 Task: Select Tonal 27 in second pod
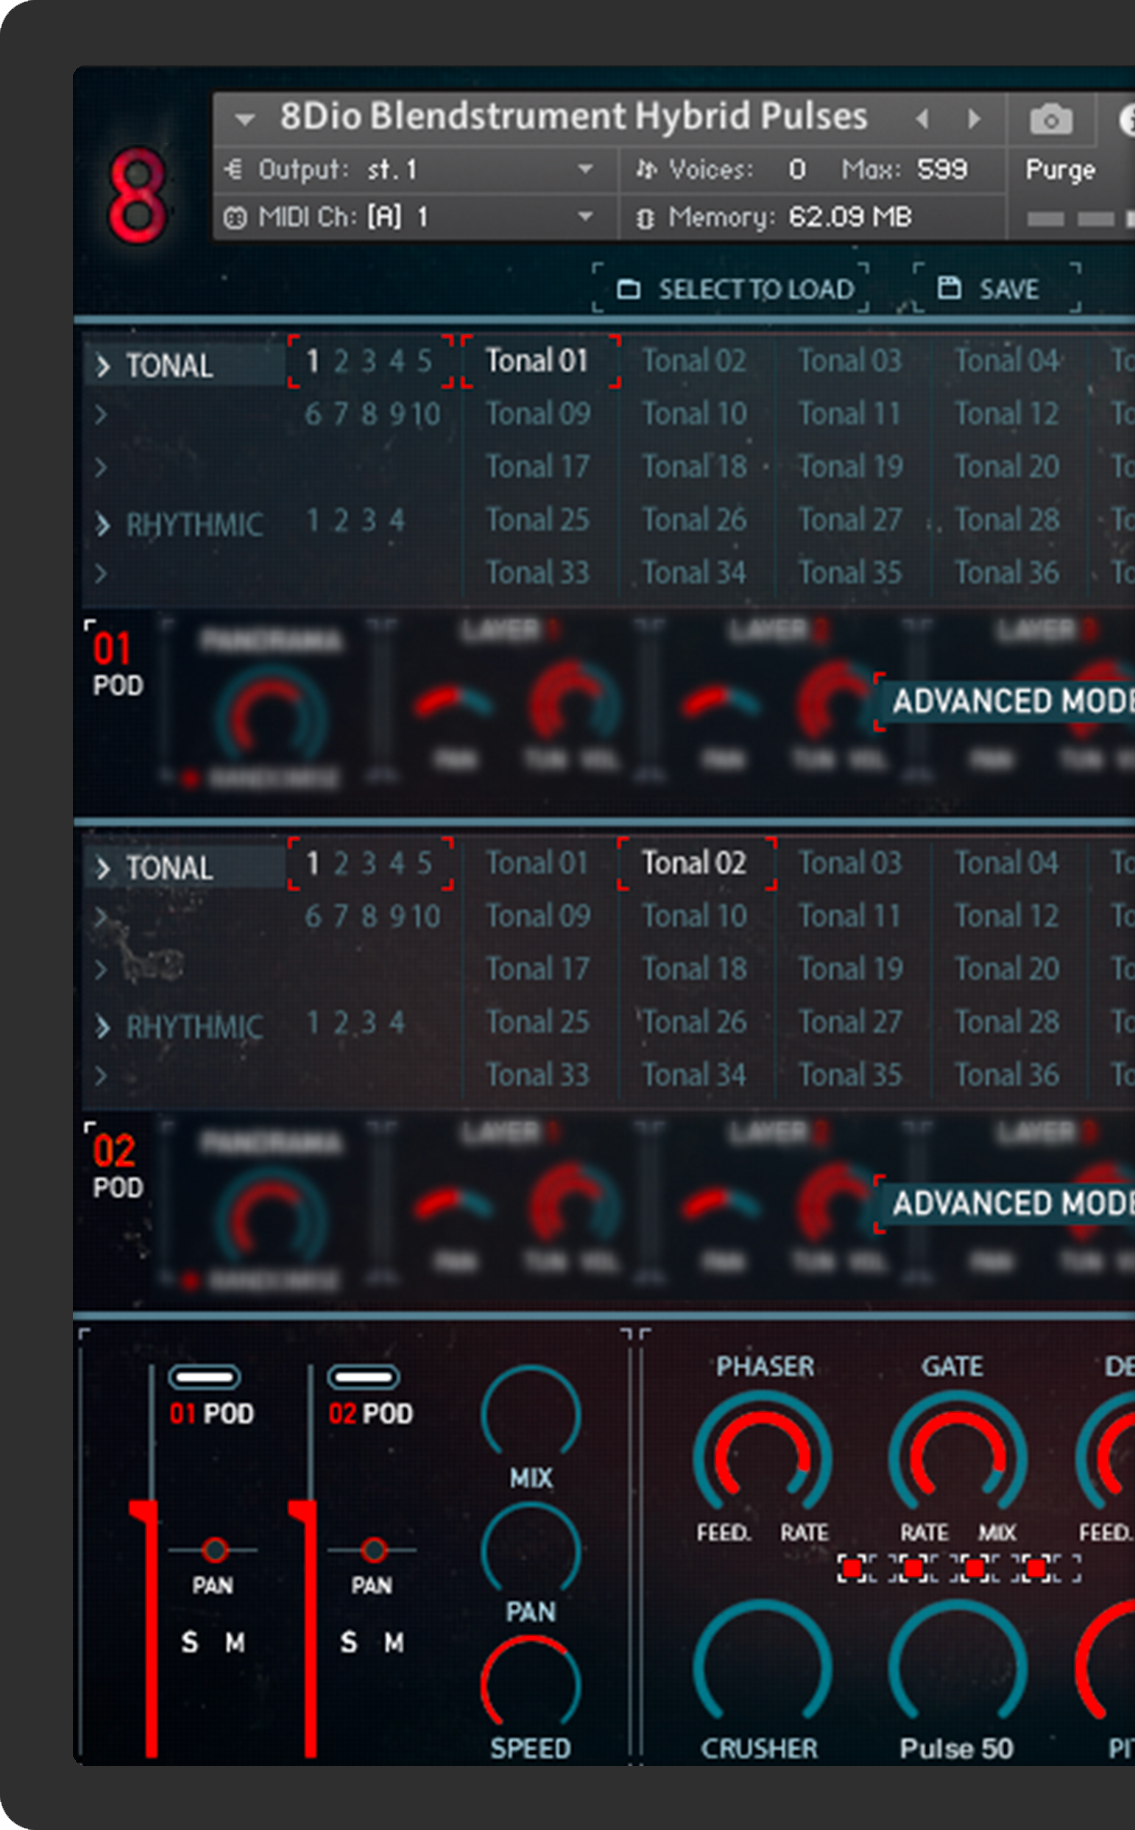coord(850,1022)
